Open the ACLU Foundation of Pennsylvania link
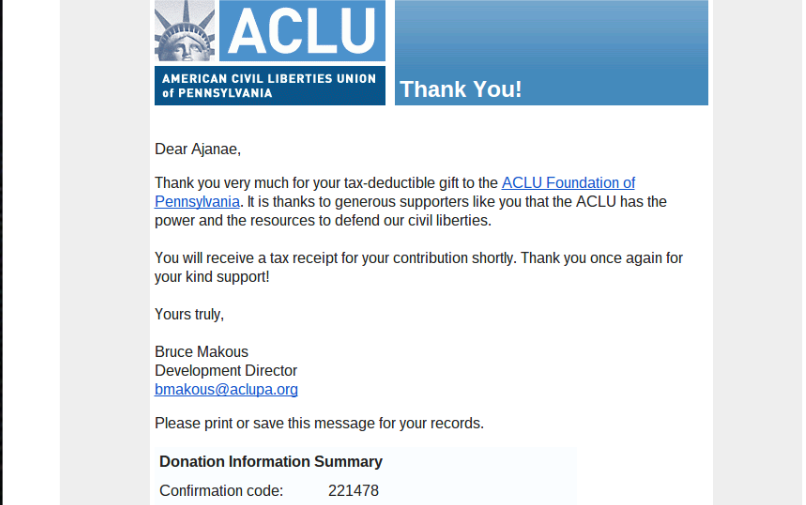806x505 pixels. tap(567, 183)
